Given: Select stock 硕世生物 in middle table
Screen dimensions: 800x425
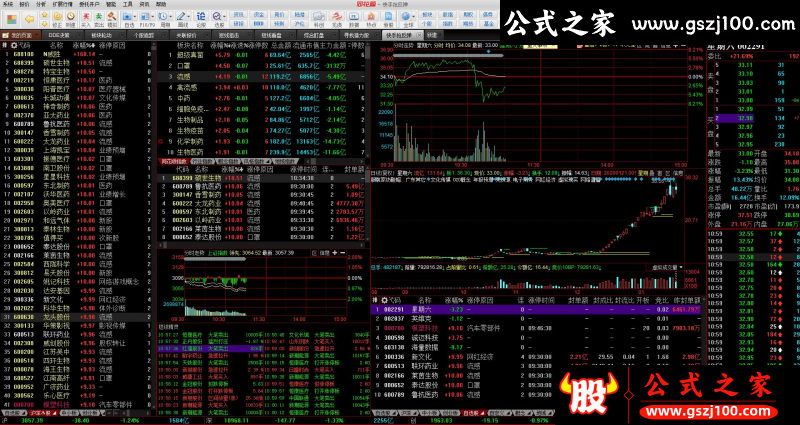Looking at the screenshot, I should click(x=261, y=178).
